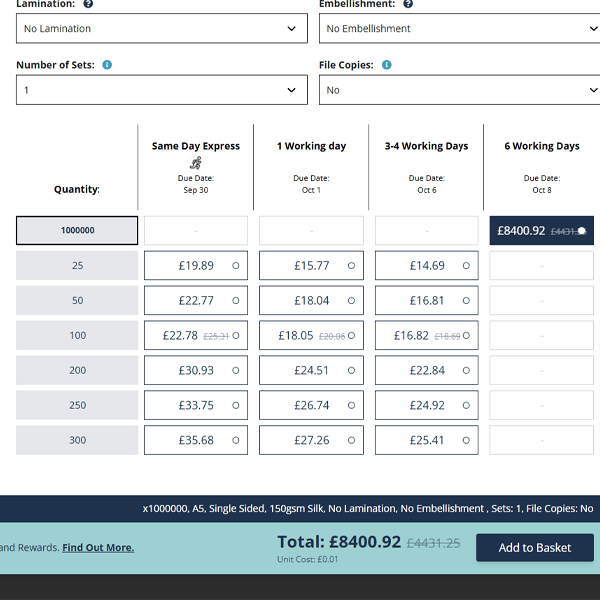Viewport: 600px width, 600px height.
Task: Select the £8400.92 6 Working Days option
Action: coord(541,230)
